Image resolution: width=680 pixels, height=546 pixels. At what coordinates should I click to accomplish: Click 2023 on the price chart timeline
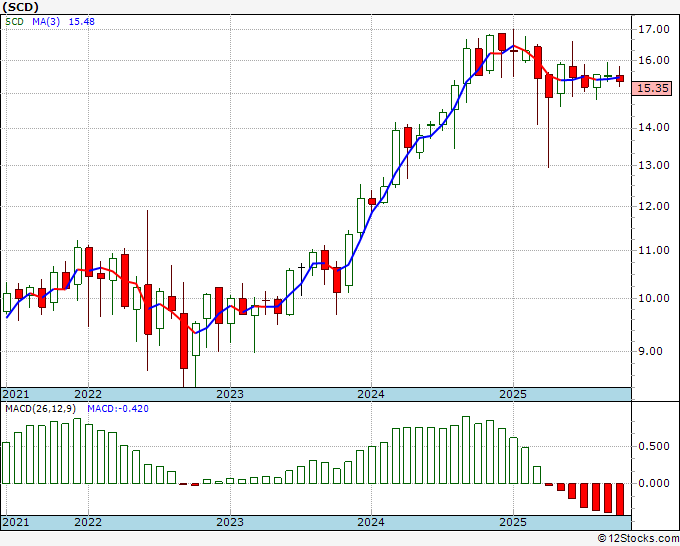point(230,394)
